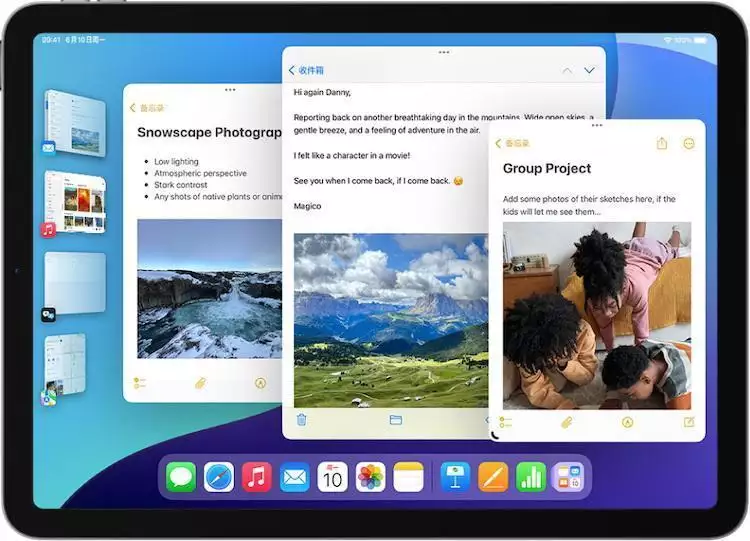This screenshot has height=541, width=750.
Task: Go back to inbox in Mail window
Action: tap(307, 71)
